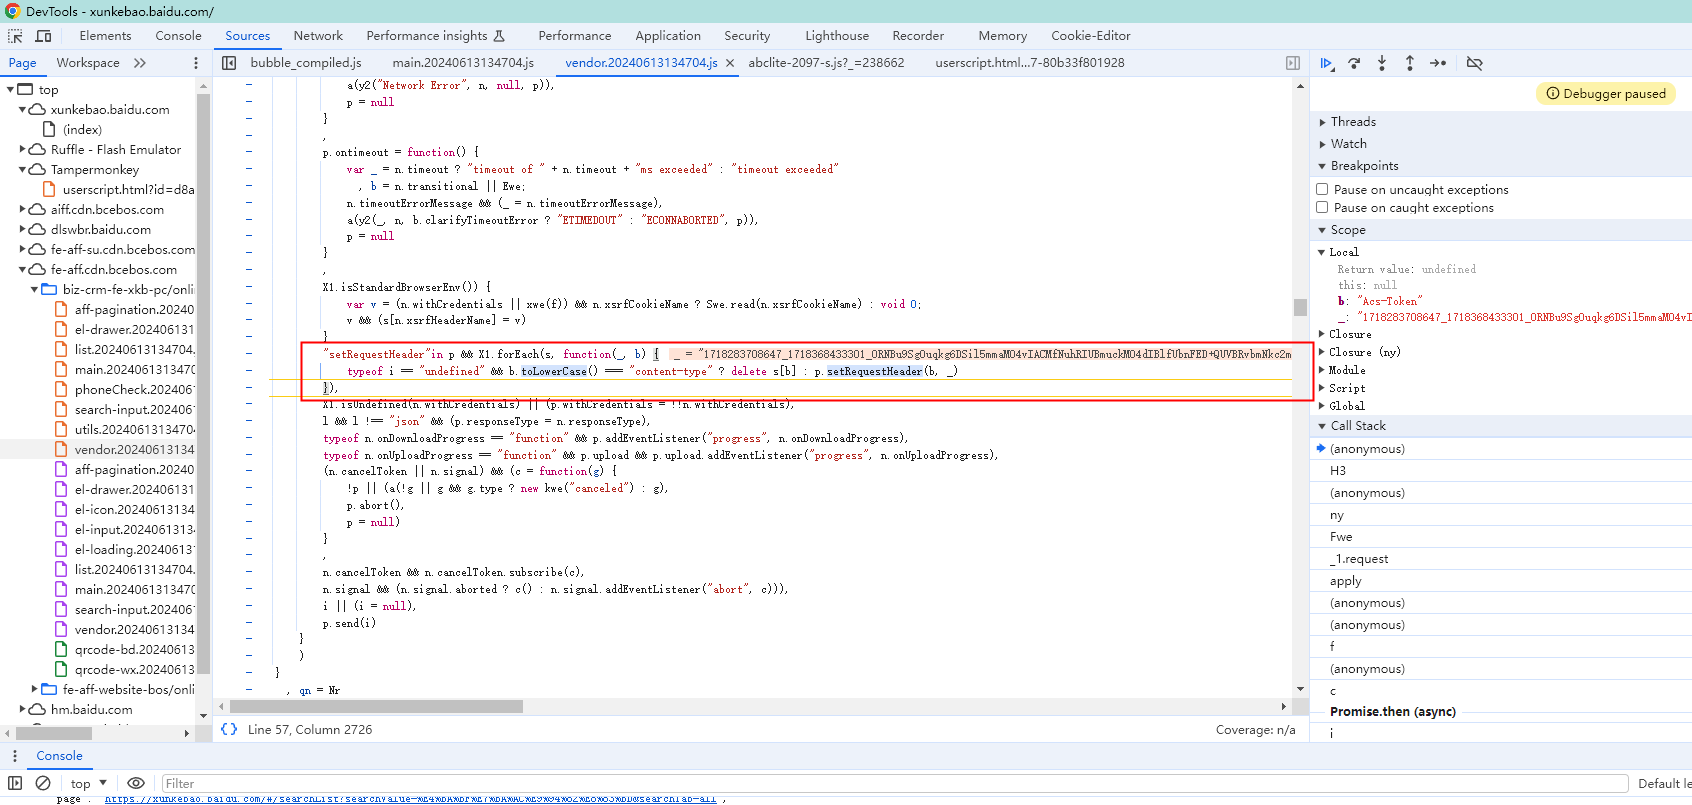The width and height of the screenshot is (1692, 805).
Task: Step over next function call
Action: (1354, 63)
